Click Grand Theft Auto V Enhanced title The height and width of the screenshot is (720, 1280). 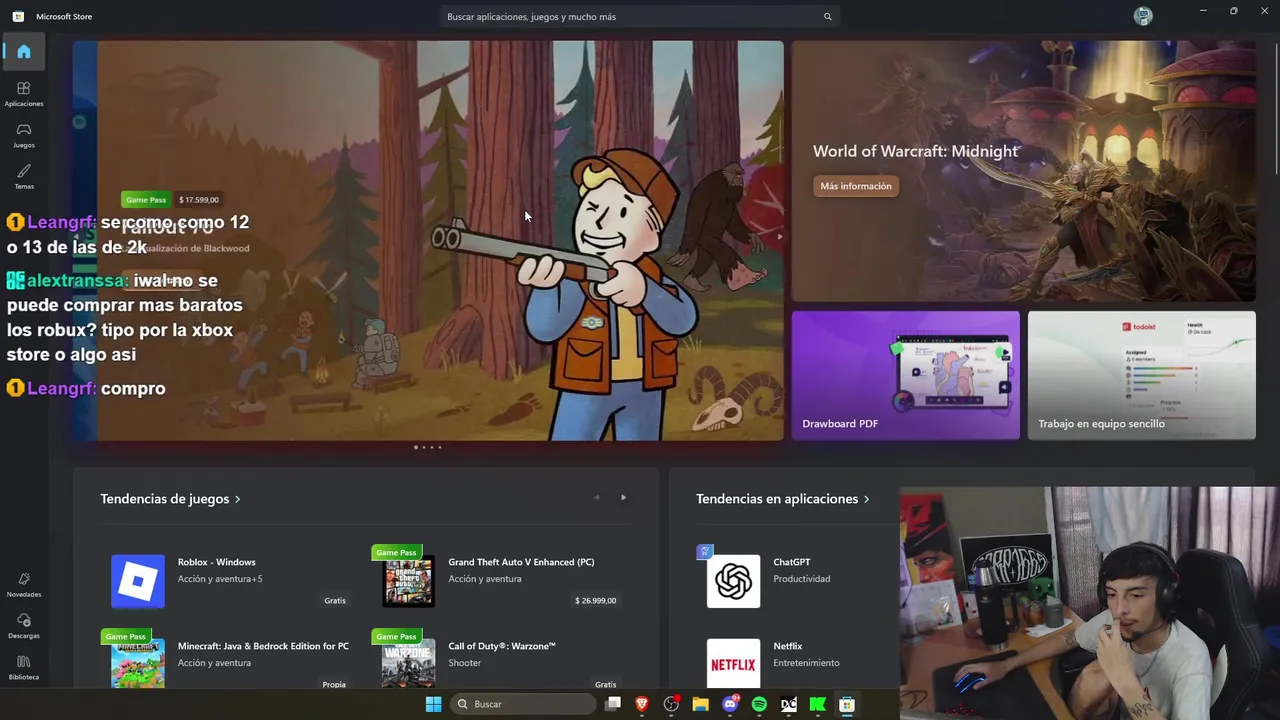[521, 562]
